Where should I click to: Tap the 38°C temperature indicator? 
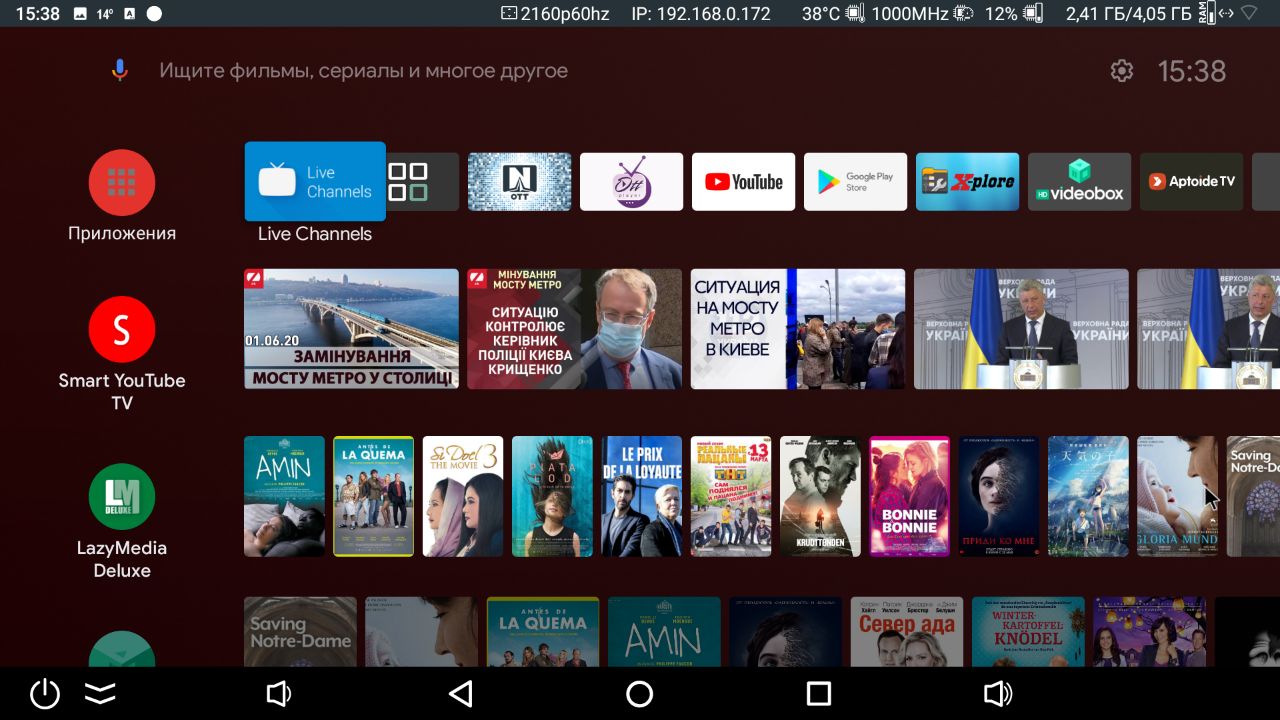(833, 14)
